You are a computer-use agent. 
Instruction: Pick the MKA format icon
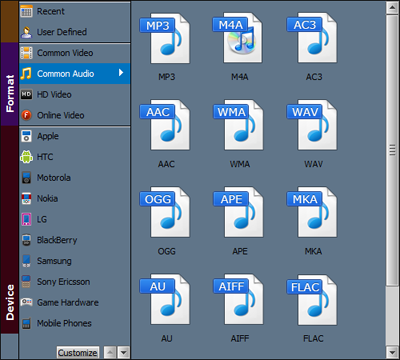(x=312, y=213)
